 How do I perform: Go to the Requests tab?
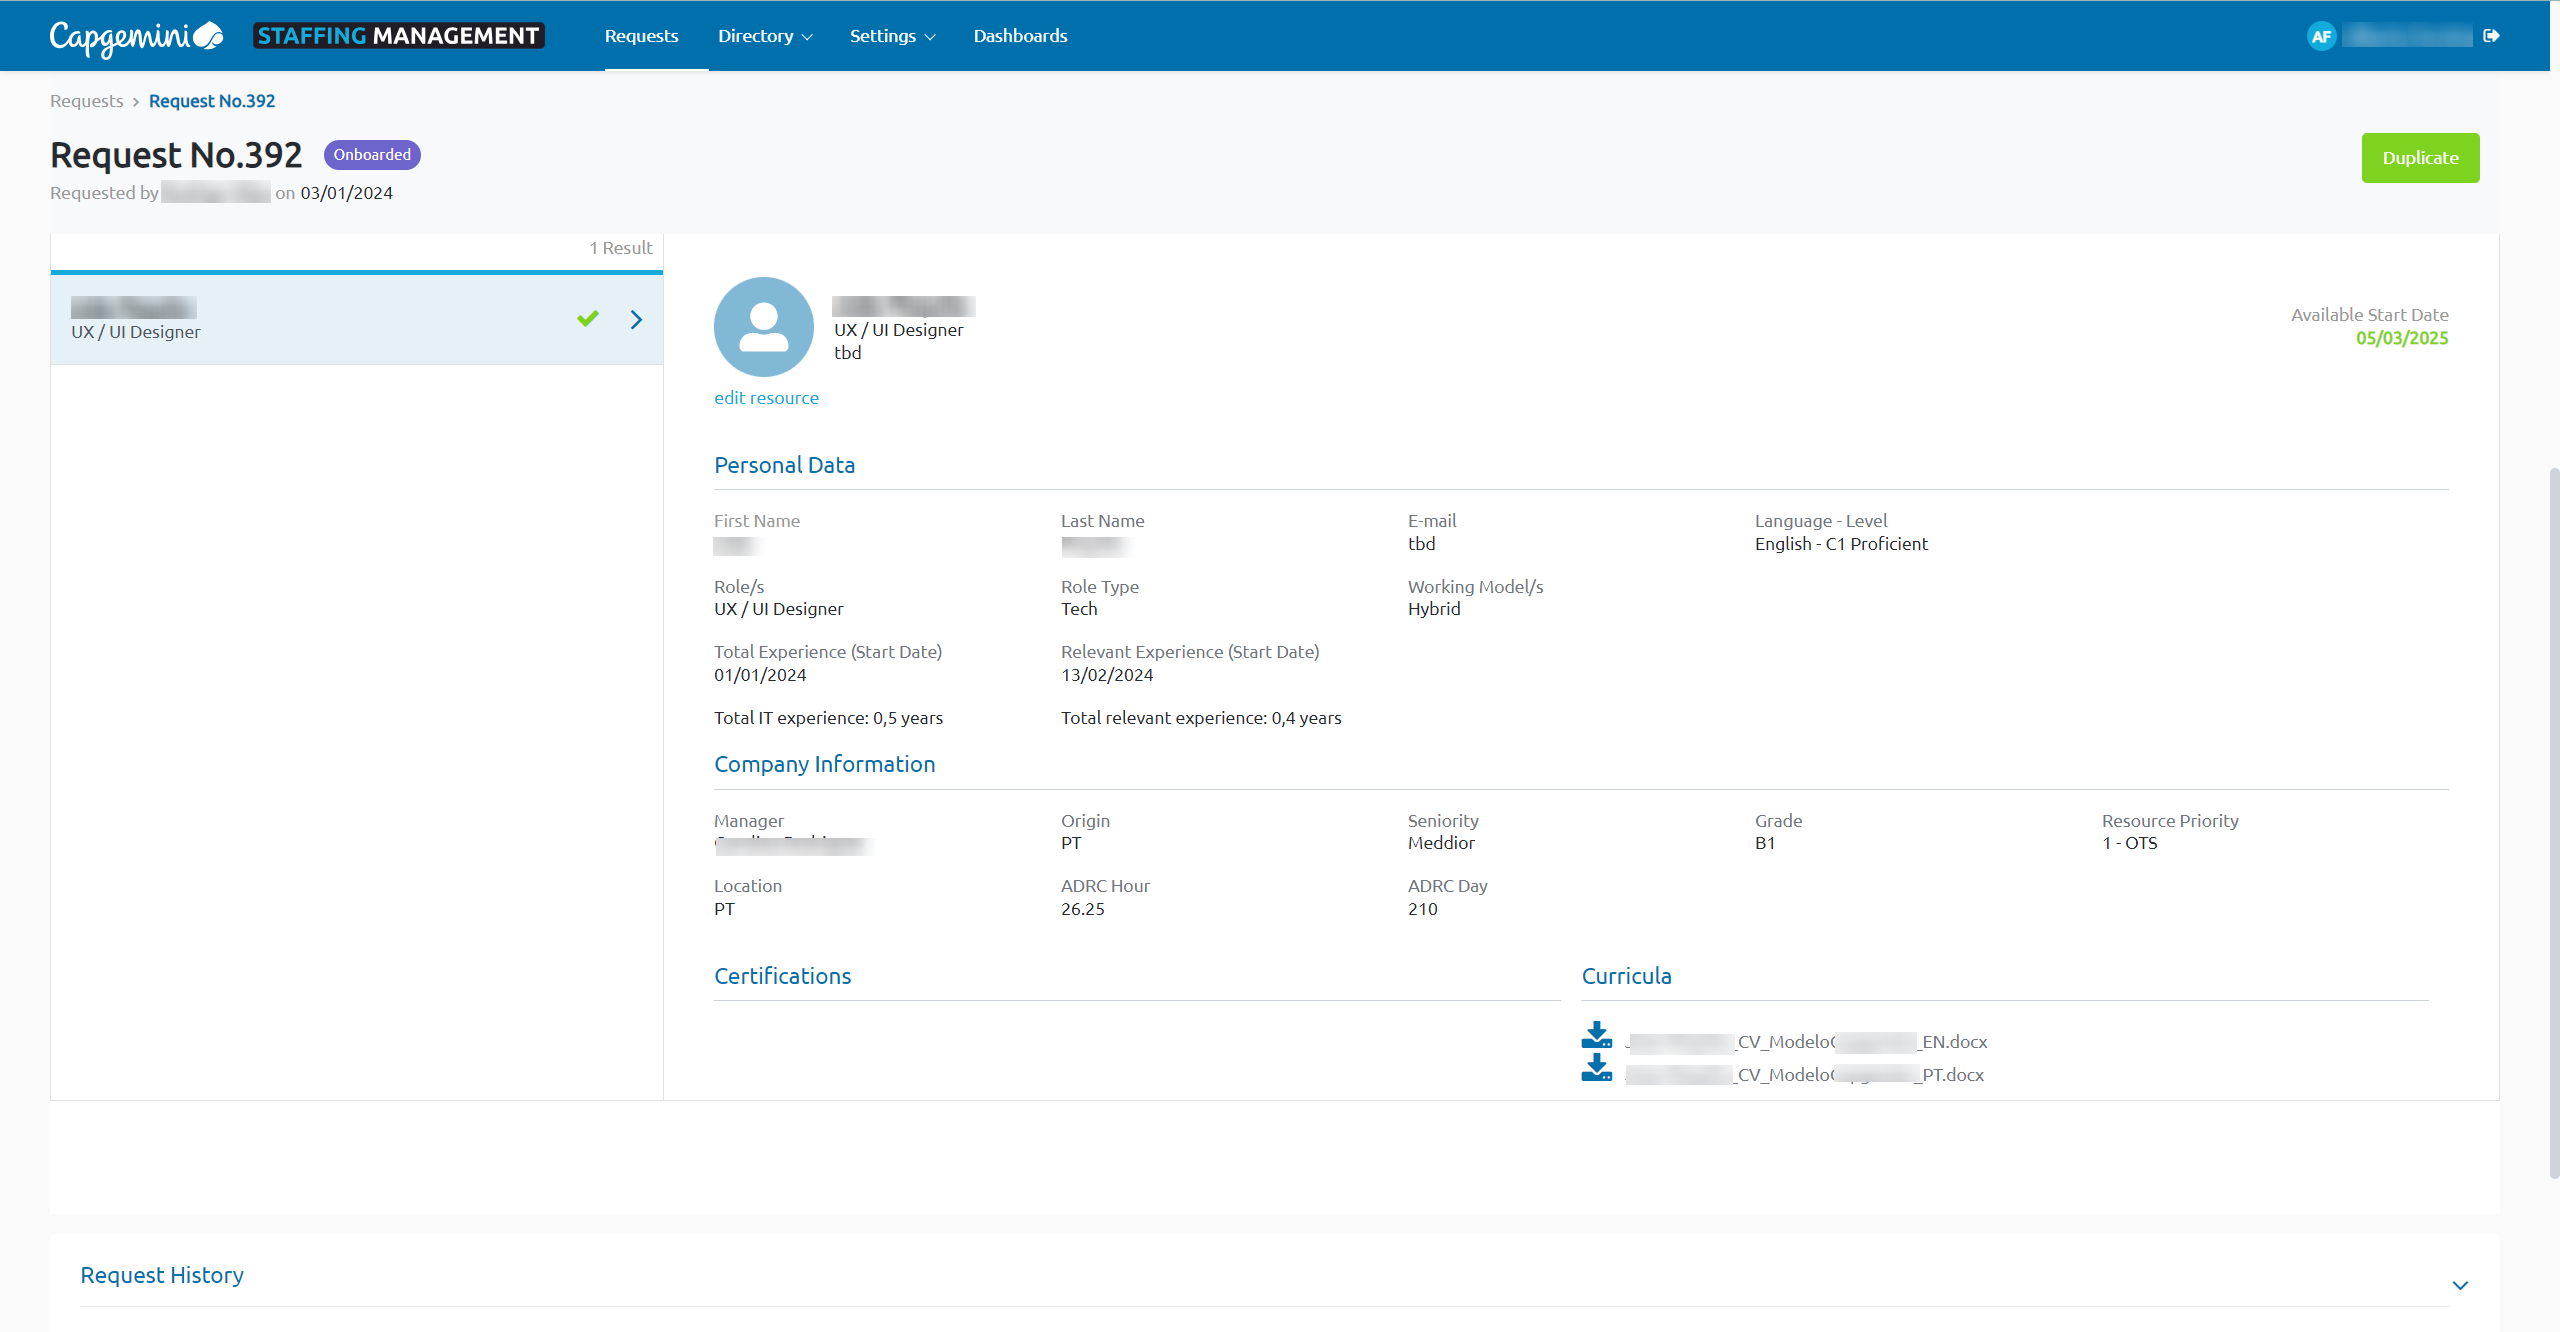tap(641, 36)
